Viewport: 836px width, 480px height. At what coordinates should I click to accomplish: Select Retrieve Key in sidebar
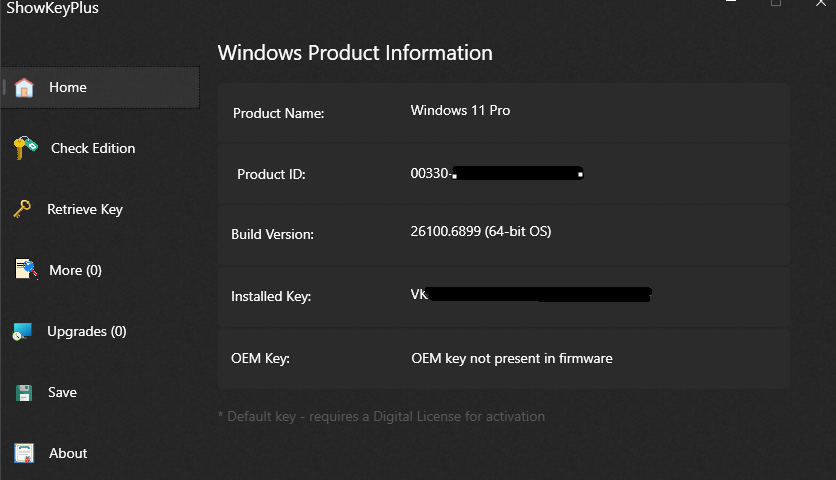click(x=85, y=209)
